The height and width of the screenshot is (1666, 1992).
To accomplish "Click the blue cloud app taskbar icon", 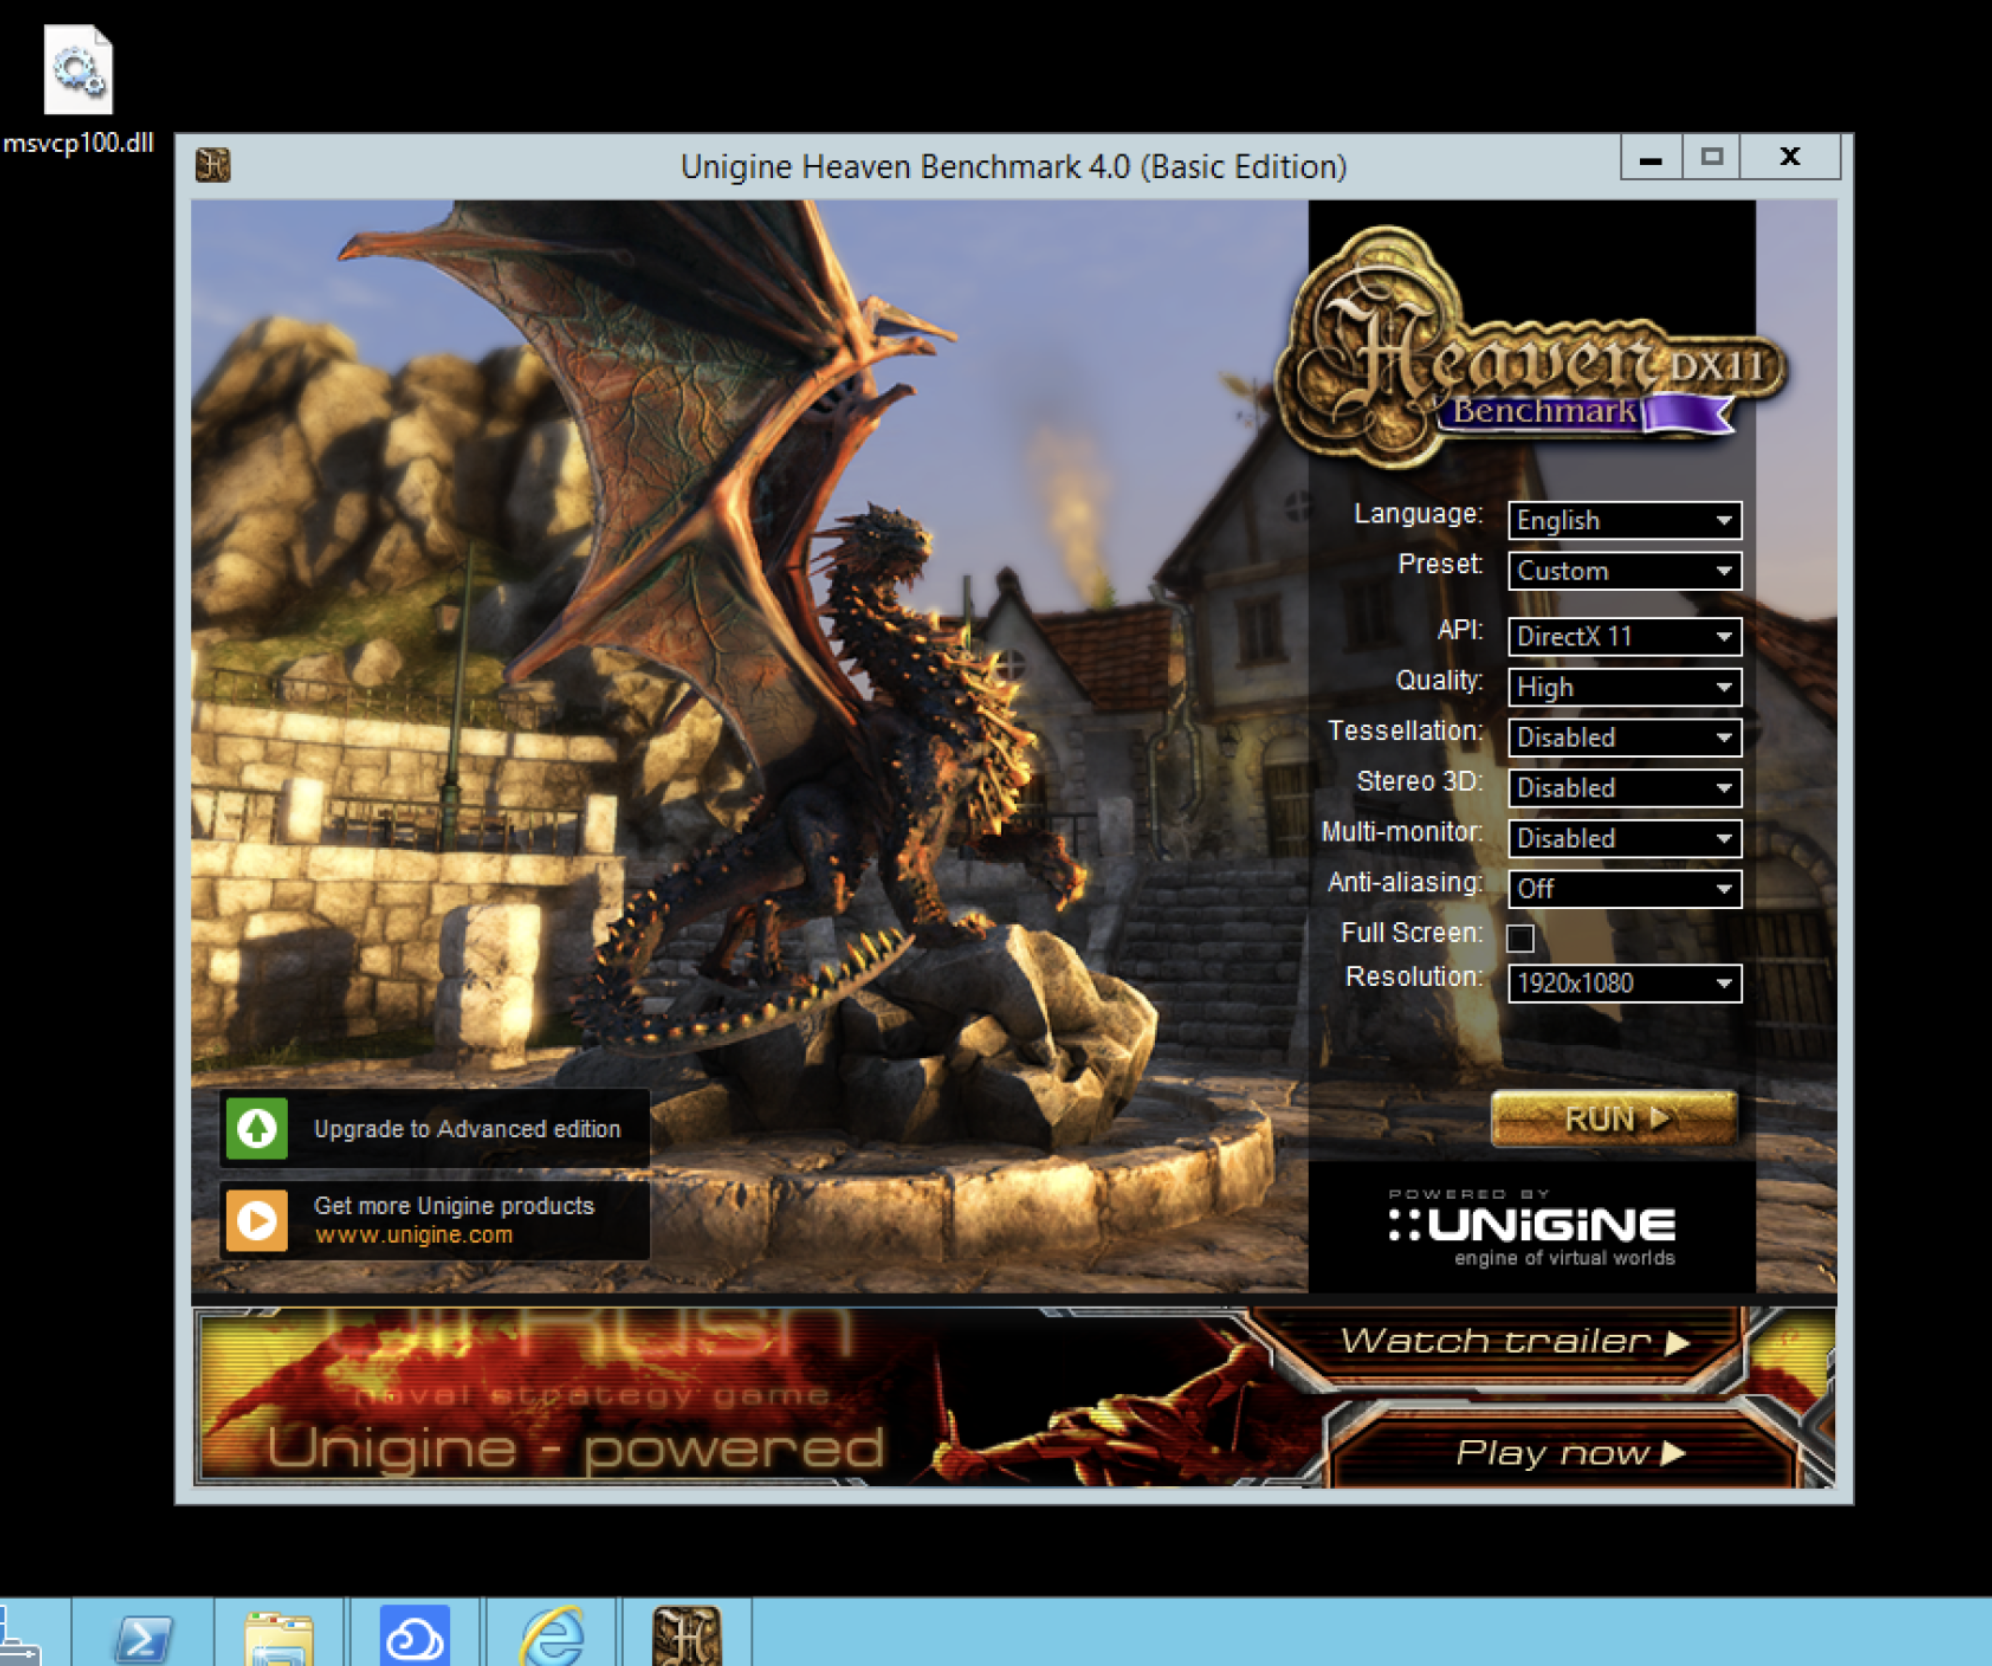I will click(x=414, y=1636).
